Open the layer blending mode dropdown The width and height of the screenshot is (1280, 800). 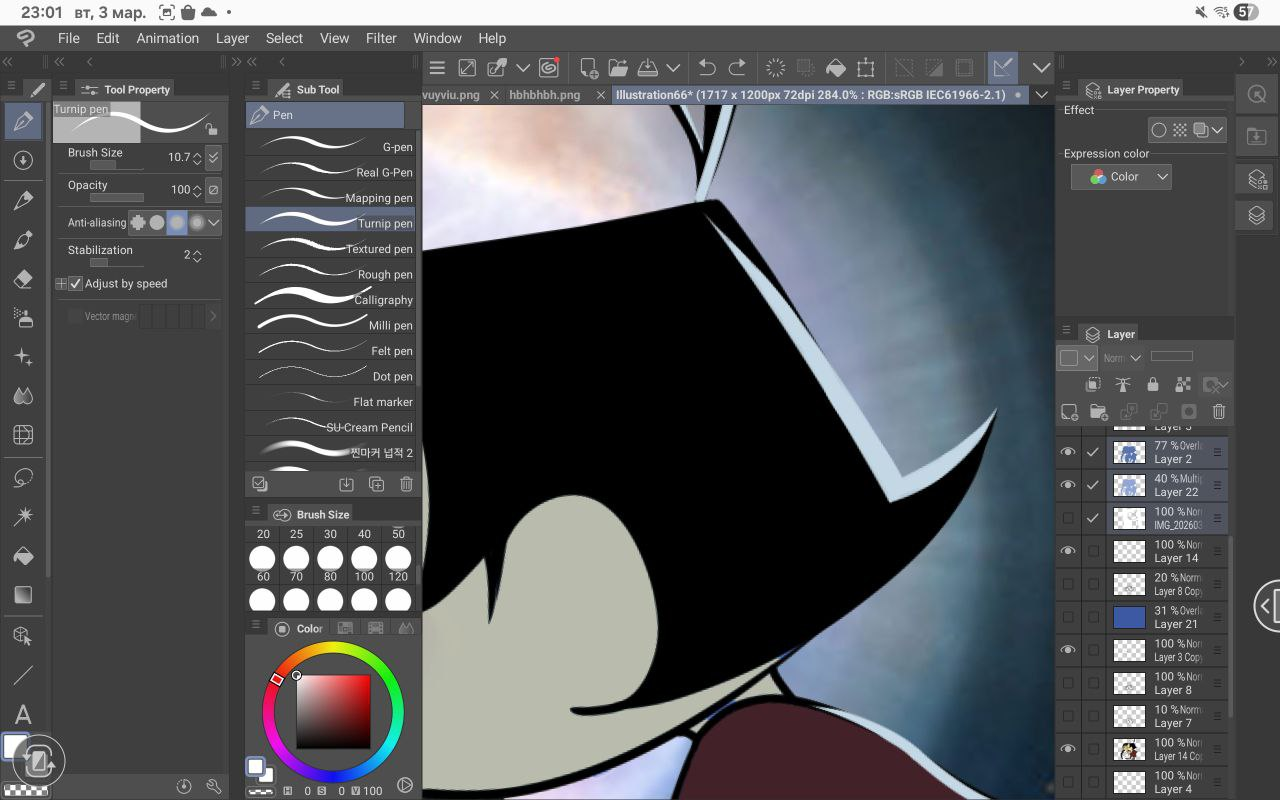tap(1123, 357)
